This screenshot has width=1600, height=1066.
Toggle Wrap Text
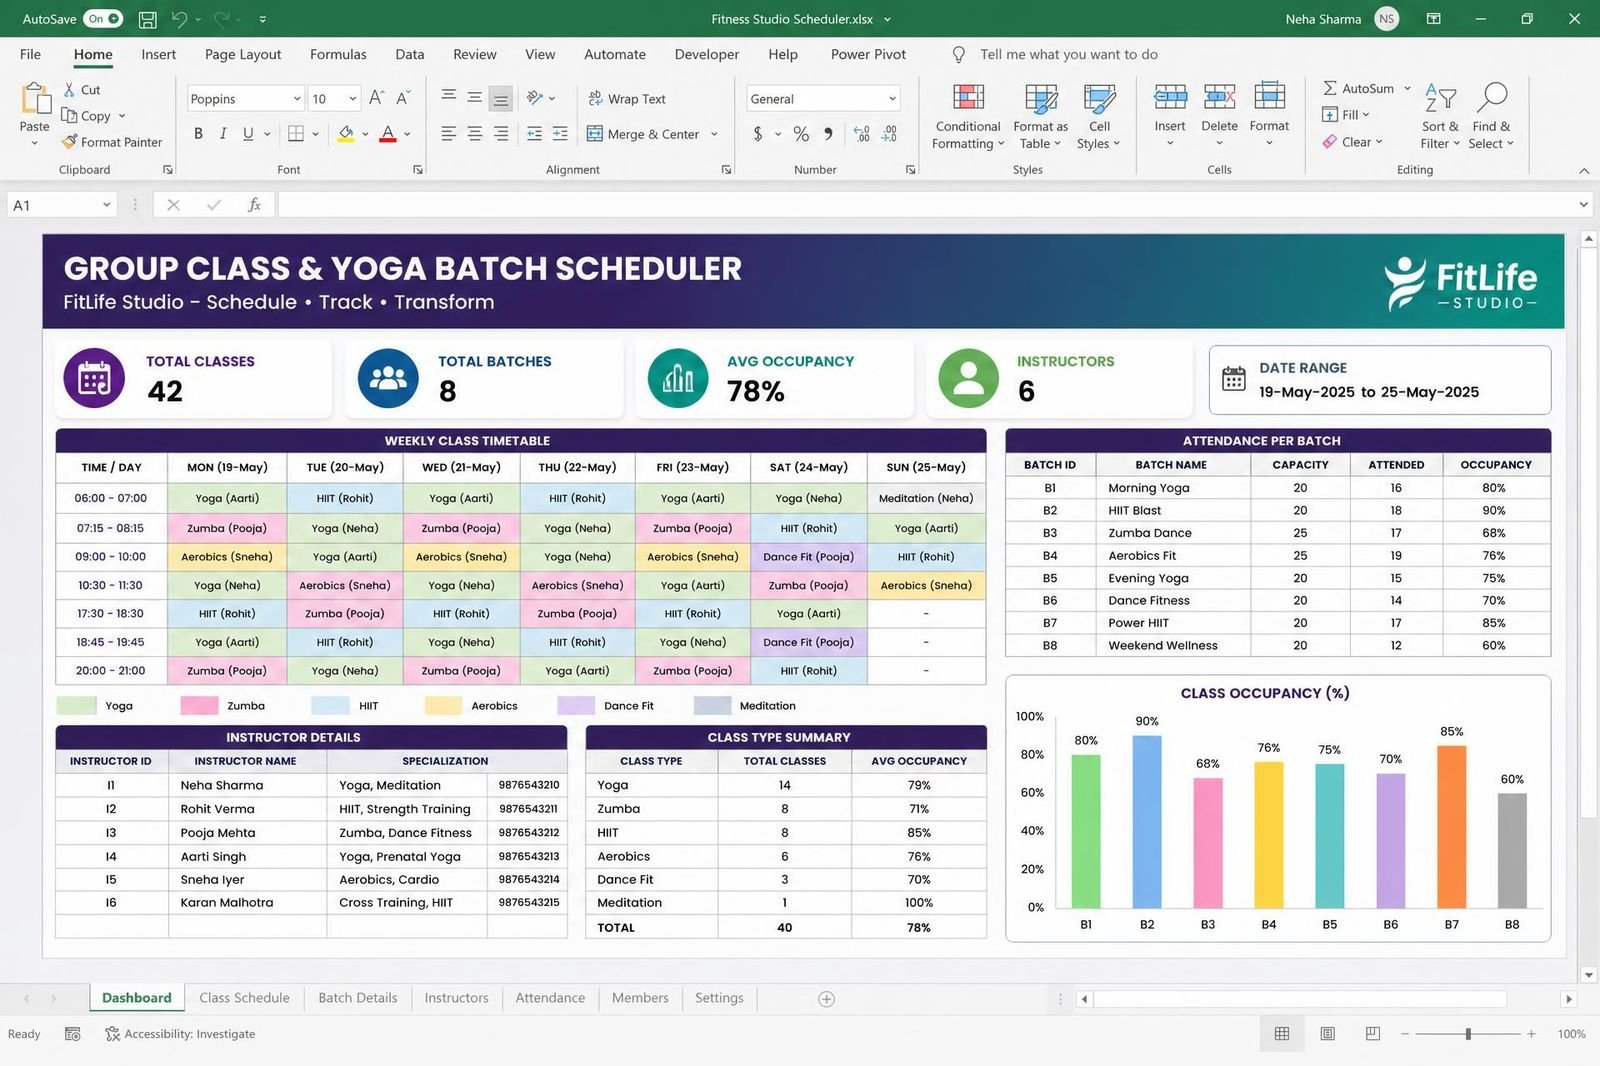tap(626, 98)
